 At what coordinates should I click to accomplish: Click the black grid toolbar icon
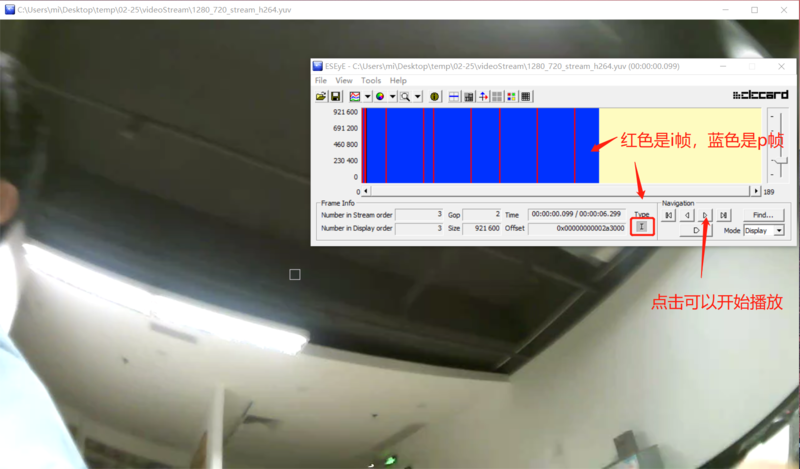point(526,97)
